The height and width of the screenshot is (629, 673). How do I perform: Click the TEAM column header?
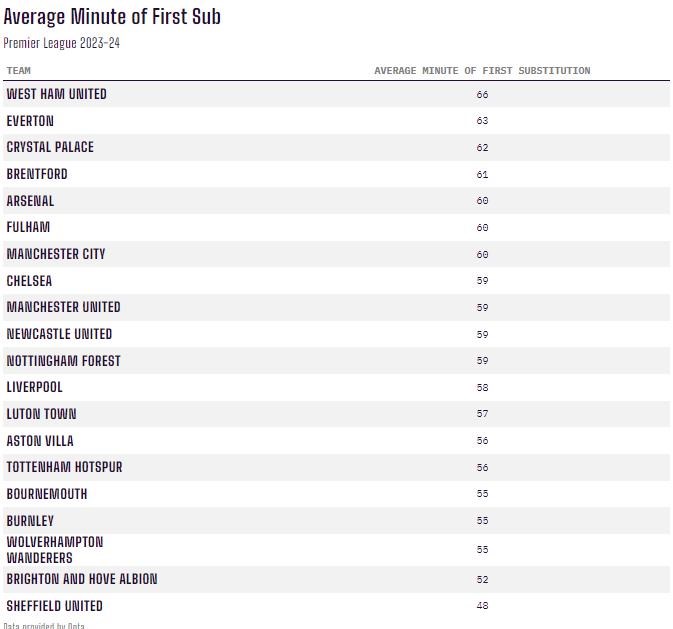click(19, 71)
